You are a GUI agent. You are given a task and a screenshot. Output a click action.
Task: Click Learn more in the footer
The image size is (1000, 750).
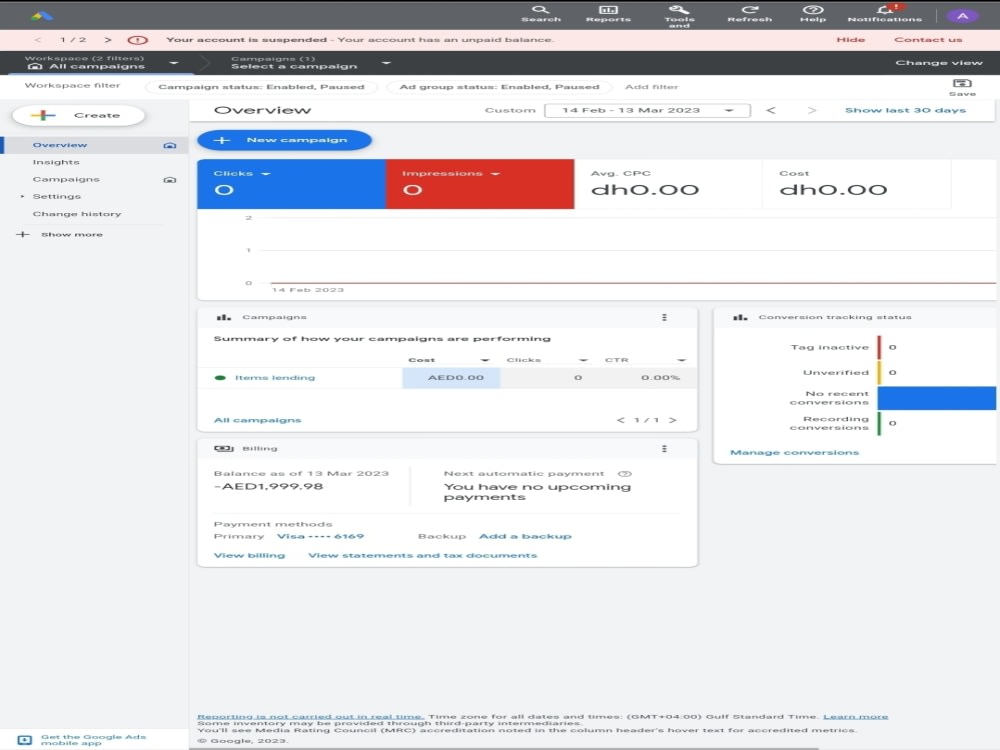855,717
